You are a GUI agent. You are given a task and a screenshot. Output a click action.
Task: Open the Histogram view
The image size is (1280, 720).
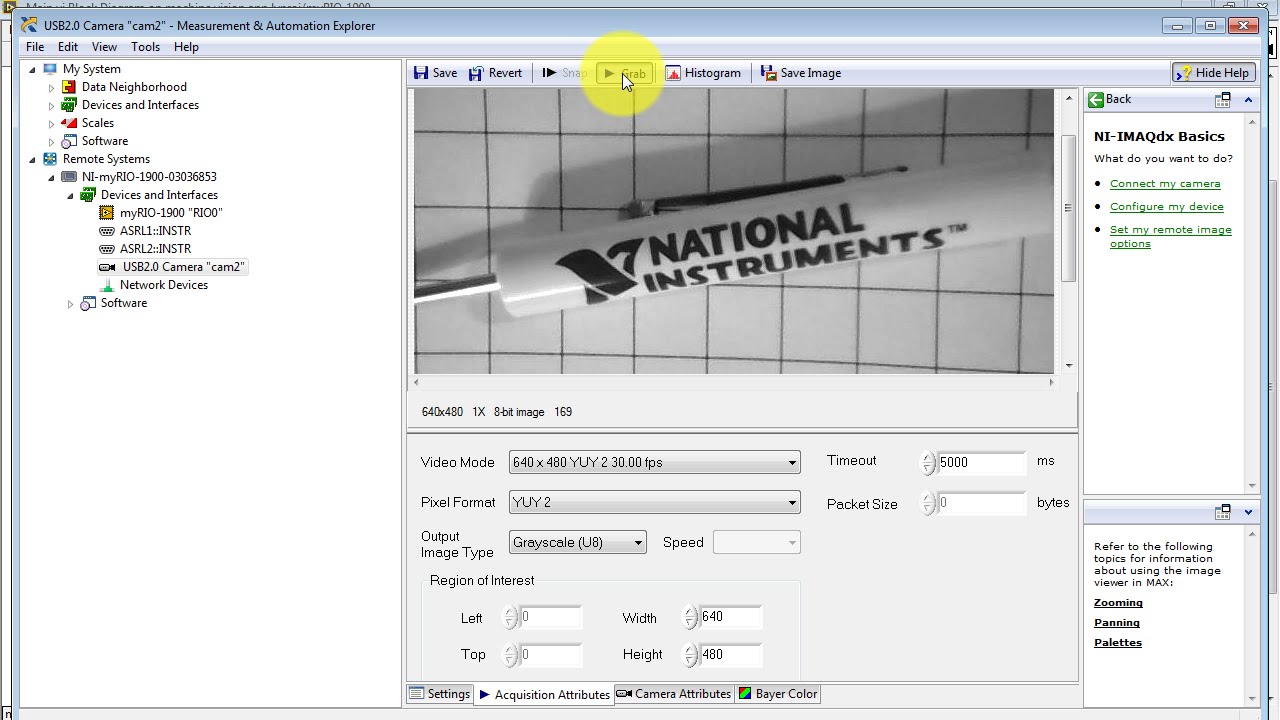(x=703, y=73)
